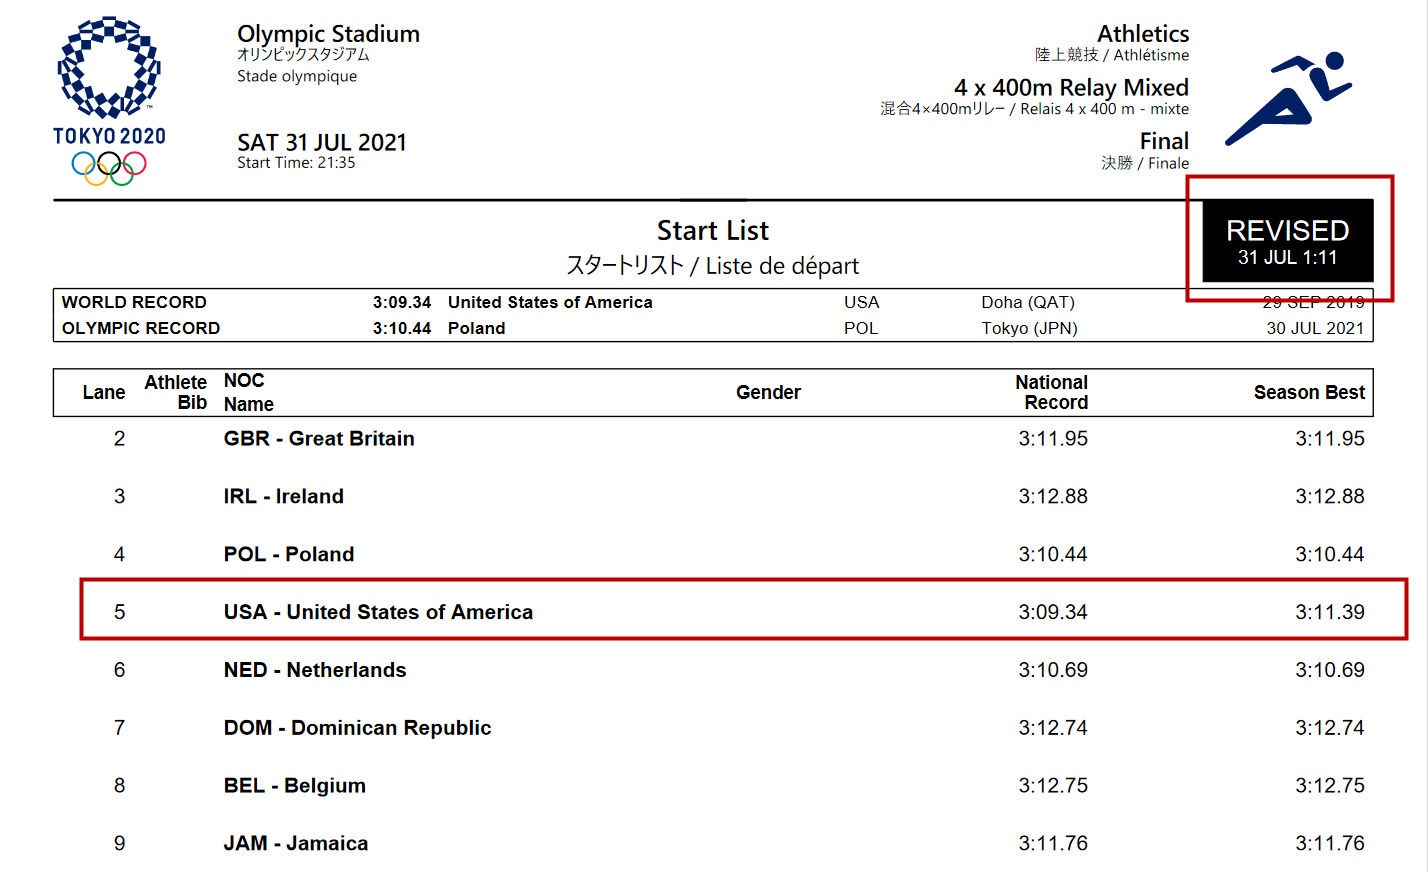The image size is (1428, 872).
Task: Select the IRL - Ireland entry
Action: click(284, 496)
